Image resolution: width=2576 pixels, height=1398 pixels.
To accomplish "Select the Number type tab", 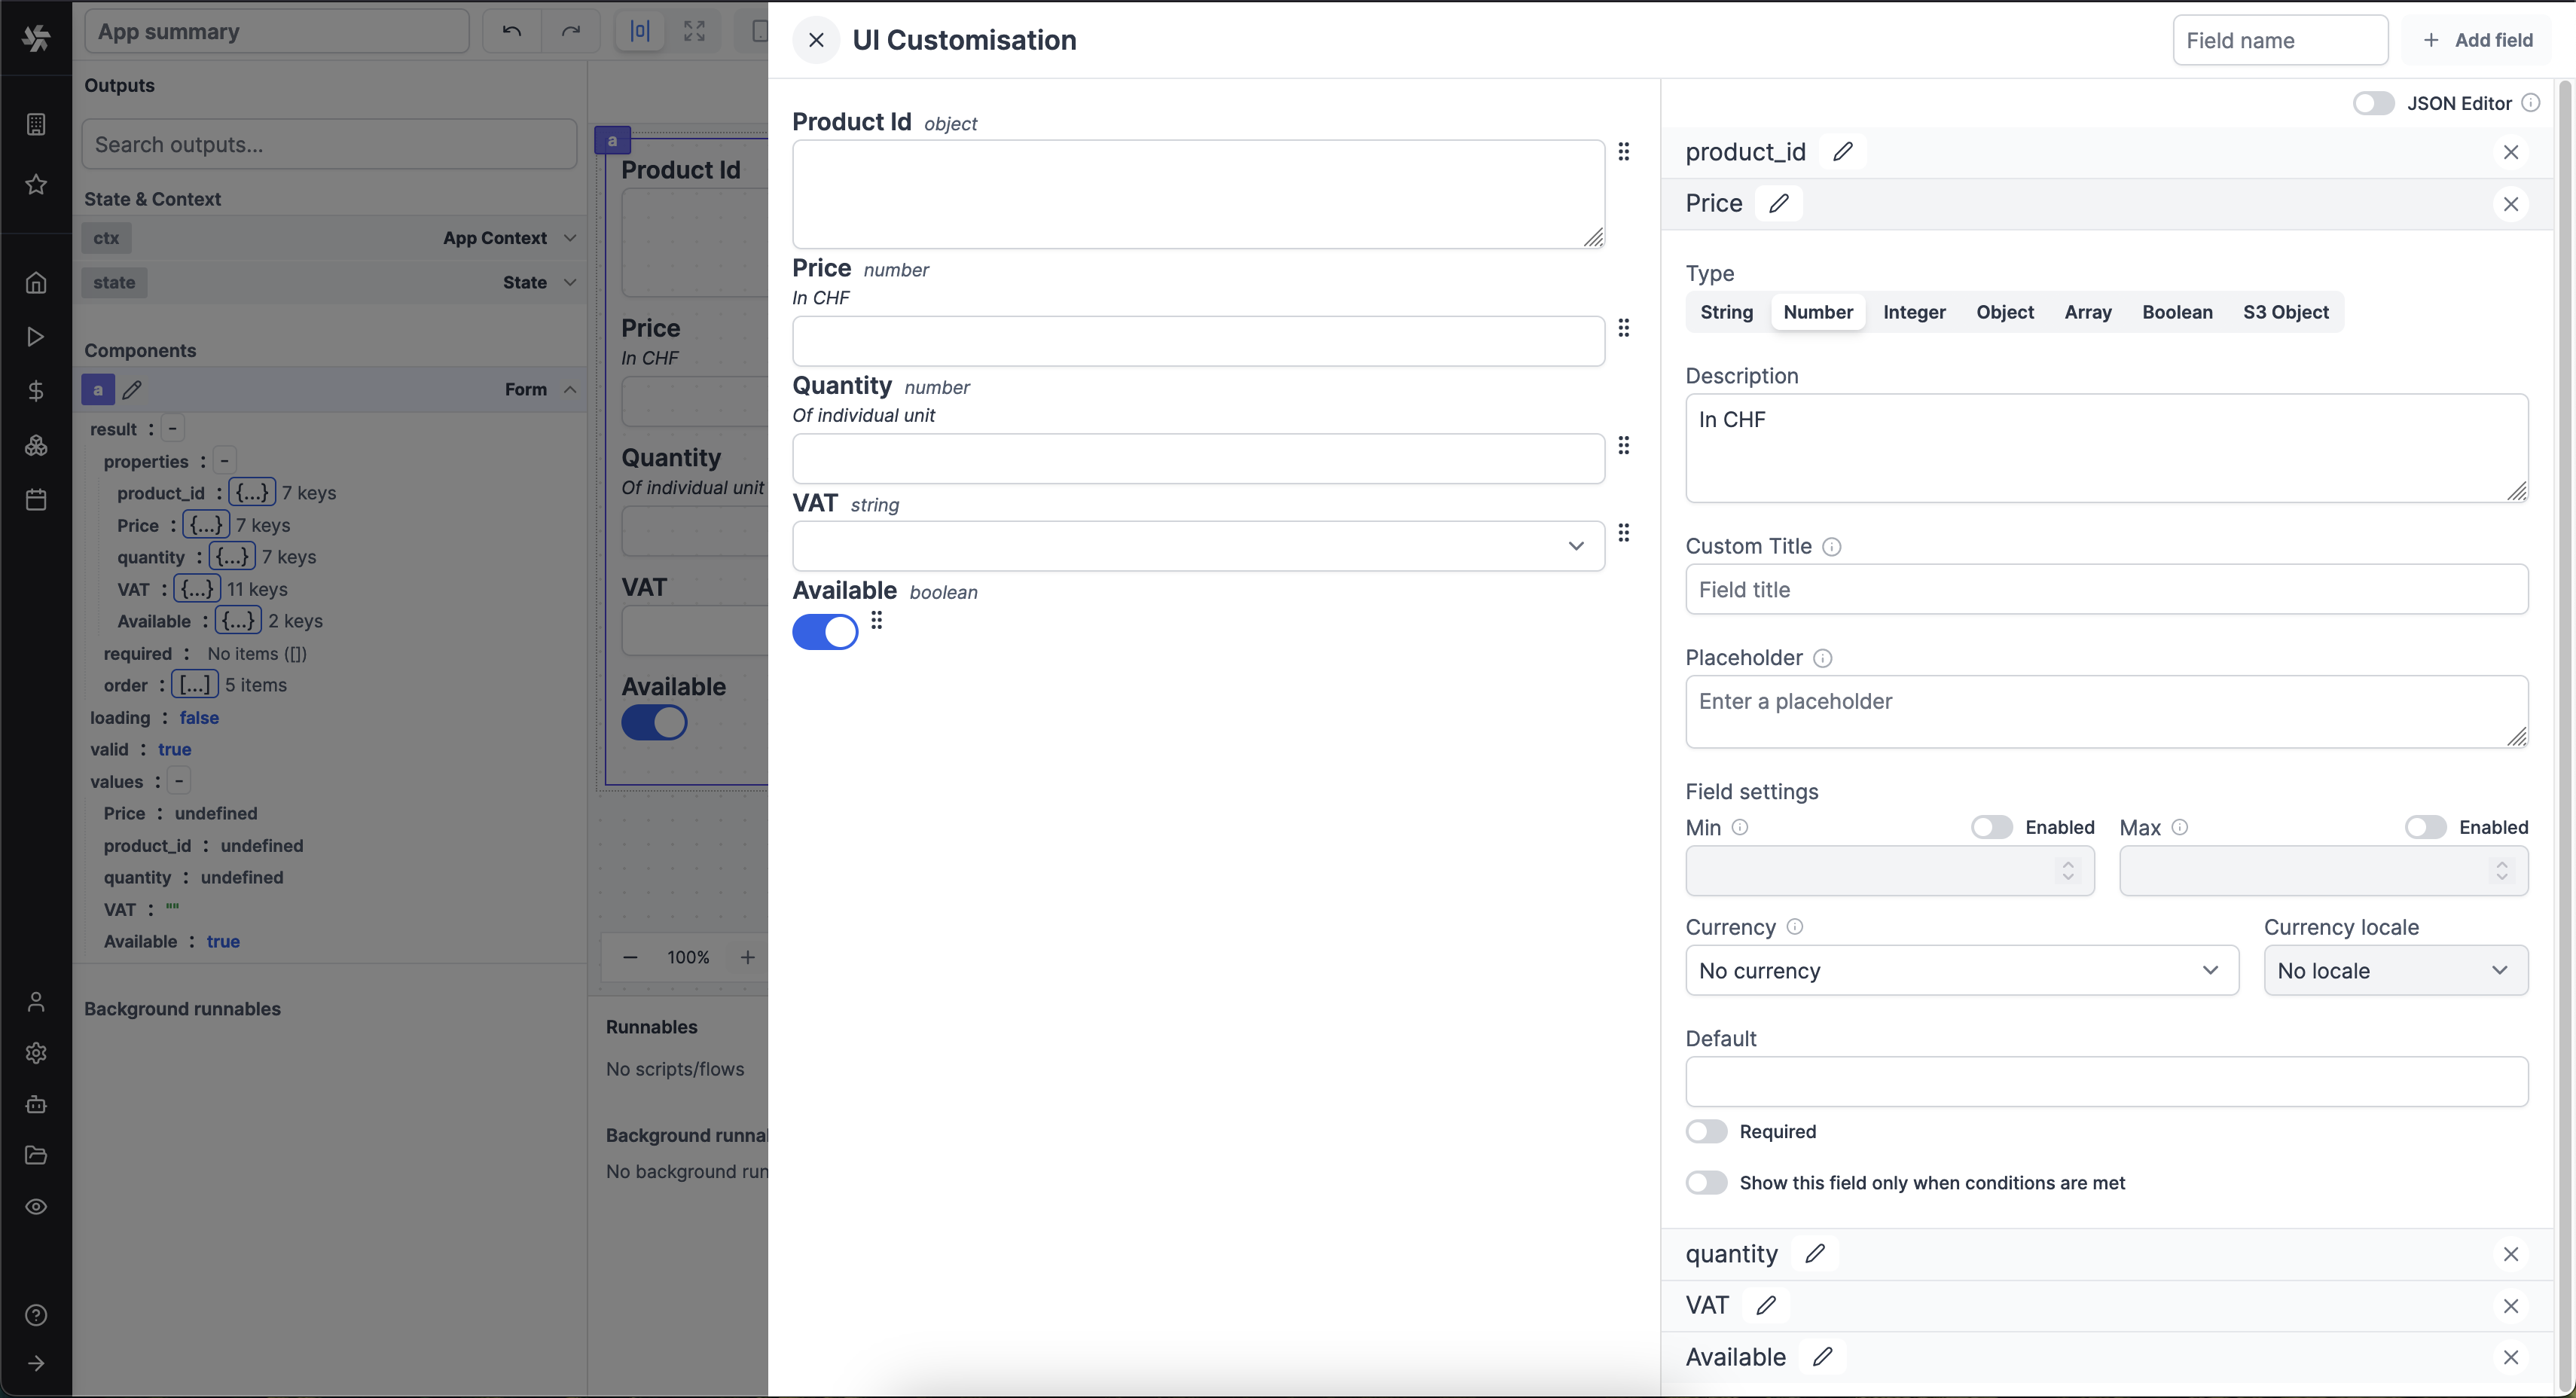I will click(1818, 312).
